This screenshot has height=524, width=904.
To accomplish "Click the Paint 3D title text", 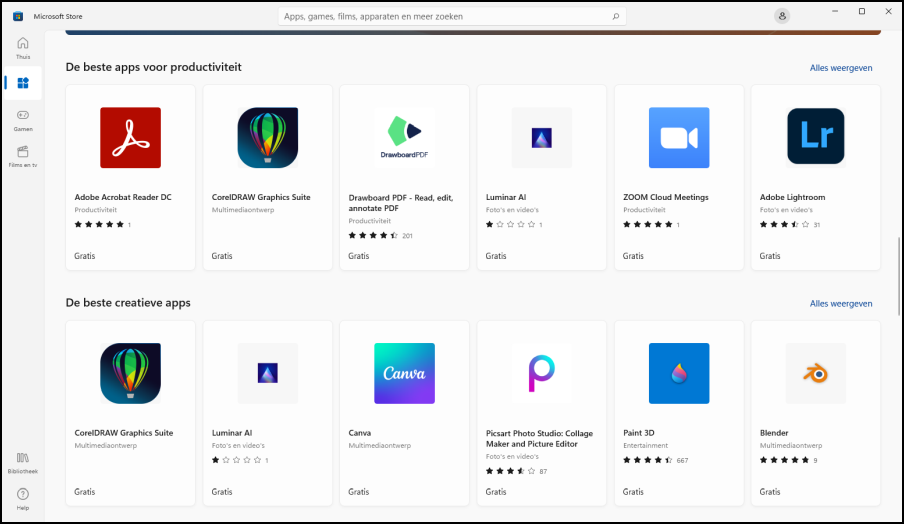I will 639,433.
